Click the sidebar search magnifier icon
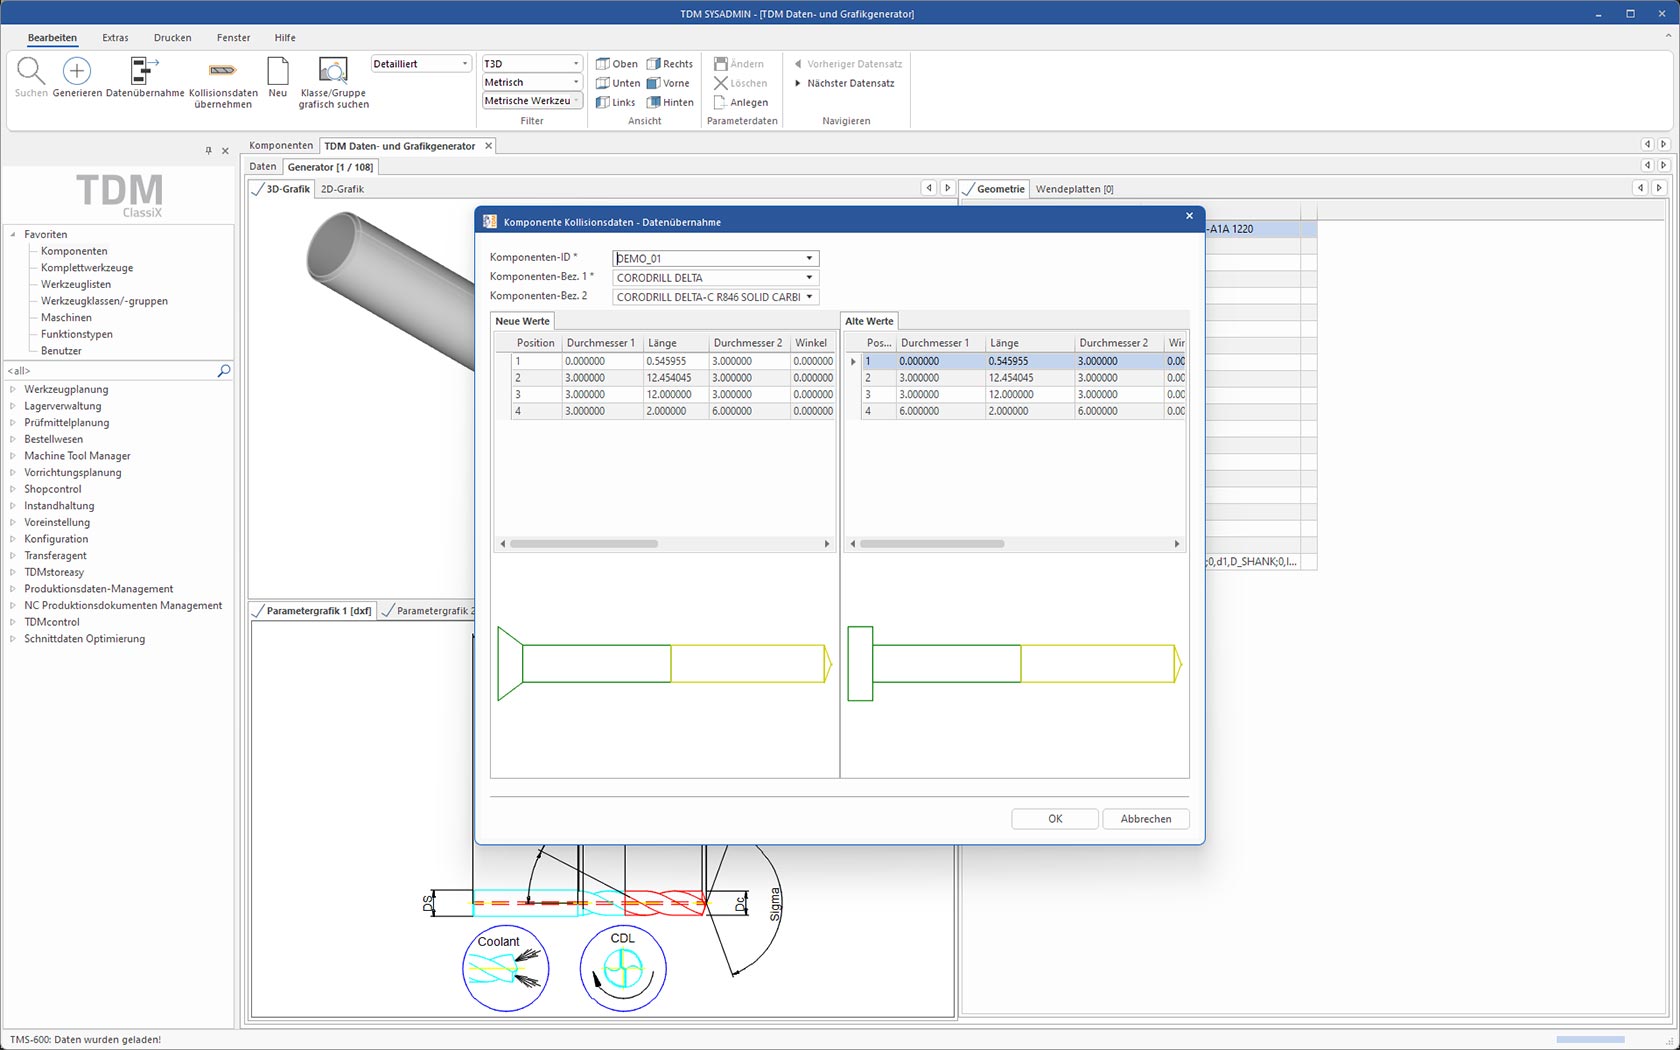This screenshot has height=1050, width=1680. [x=224, y=371]
